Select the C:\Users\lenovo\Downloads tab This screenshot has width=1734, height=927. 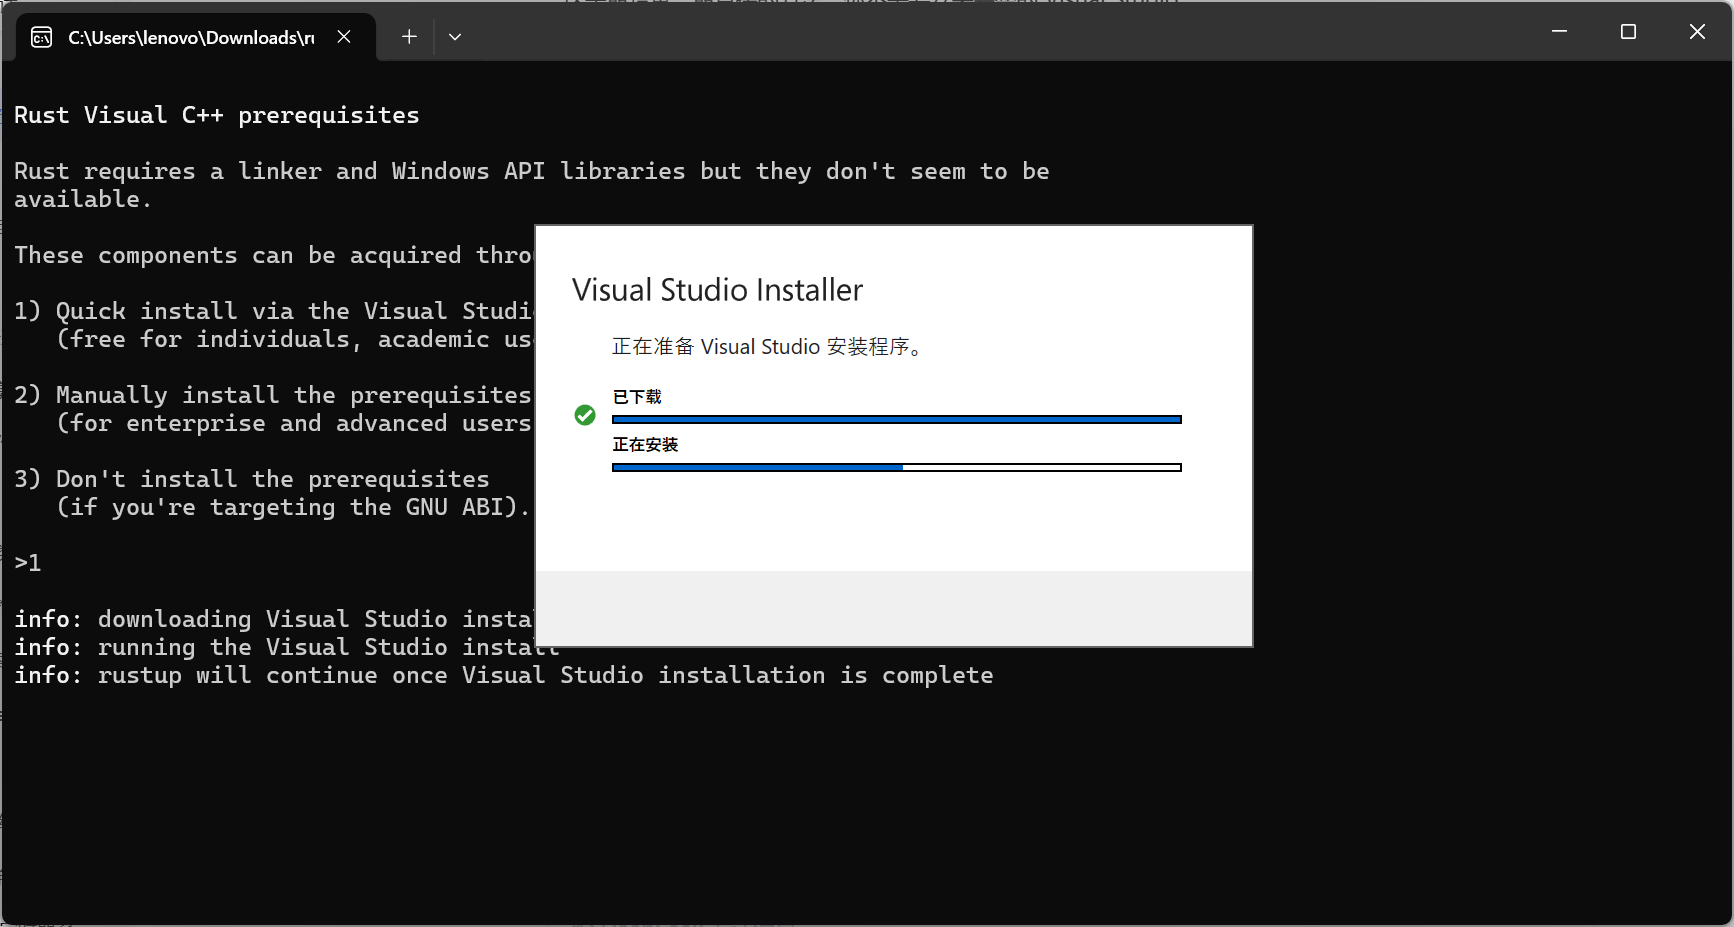(x=196, y=38)
